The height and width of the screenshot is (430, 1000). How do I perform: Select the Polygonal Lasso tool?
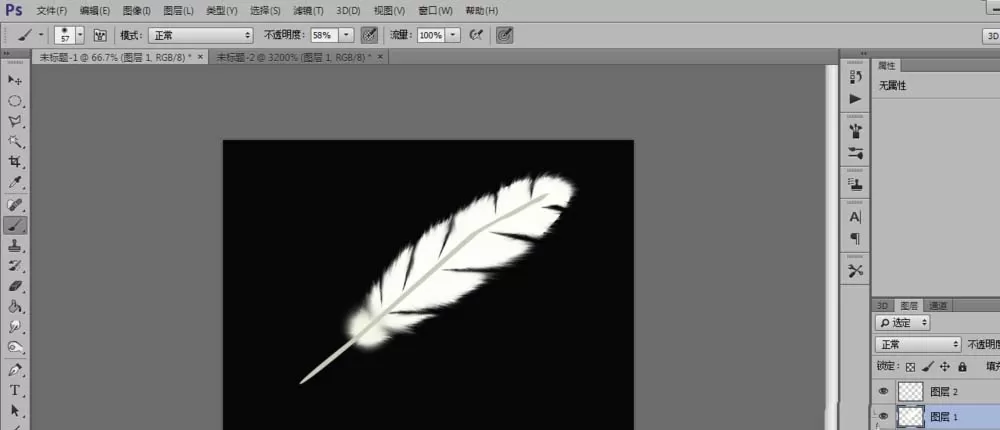click(x=15, y=121)
